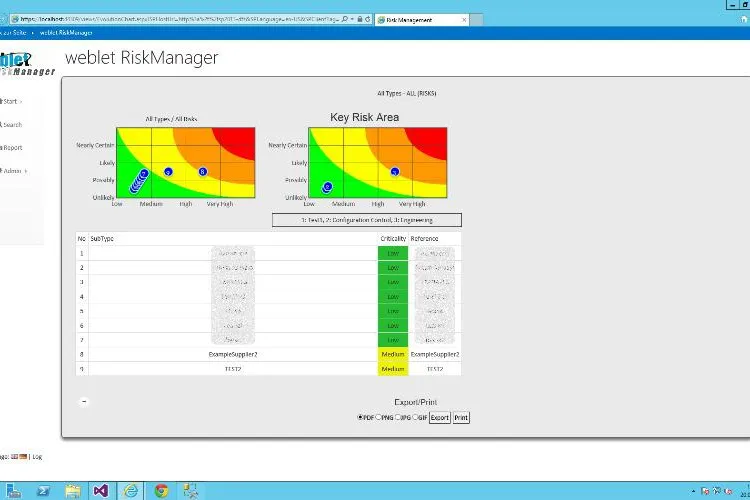The height and width of the screenshot is (500, 750).
Task: Click the red zone of Key Risk Area chart
Action: (431, 140)
